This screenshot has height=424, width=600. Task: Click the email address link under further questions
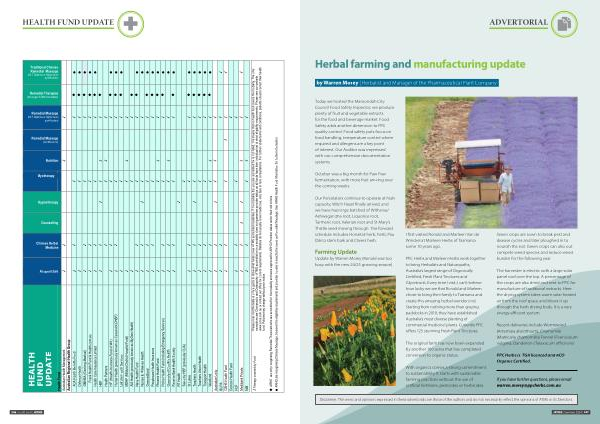[x=529, y=385]
